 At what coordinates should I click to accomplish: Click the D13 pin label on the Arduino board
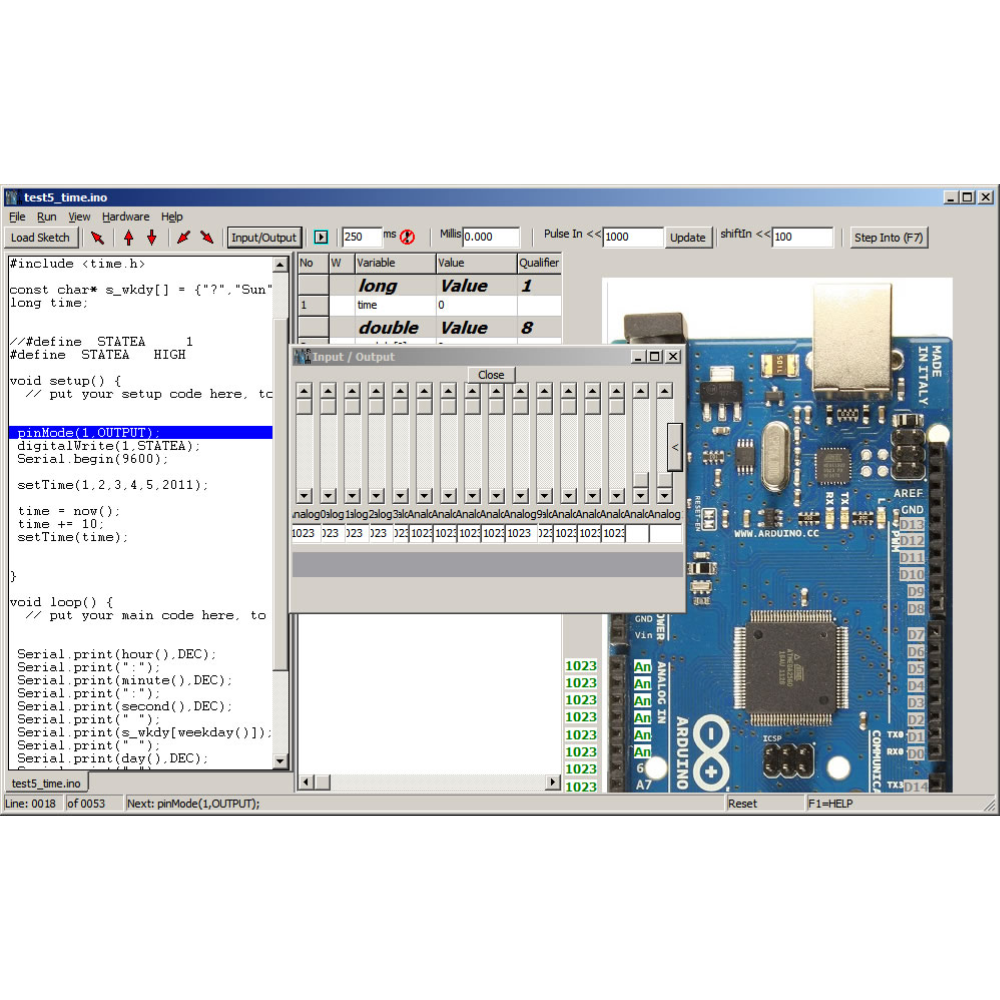(912, 524)
